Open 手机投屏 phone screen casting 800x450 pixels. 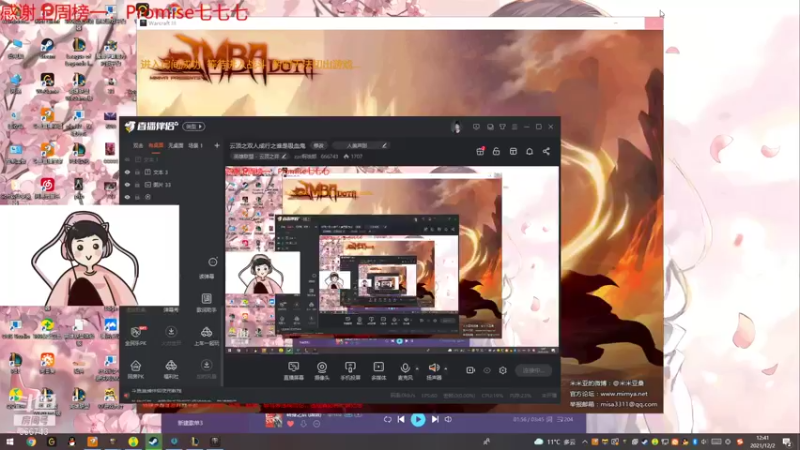350,370
